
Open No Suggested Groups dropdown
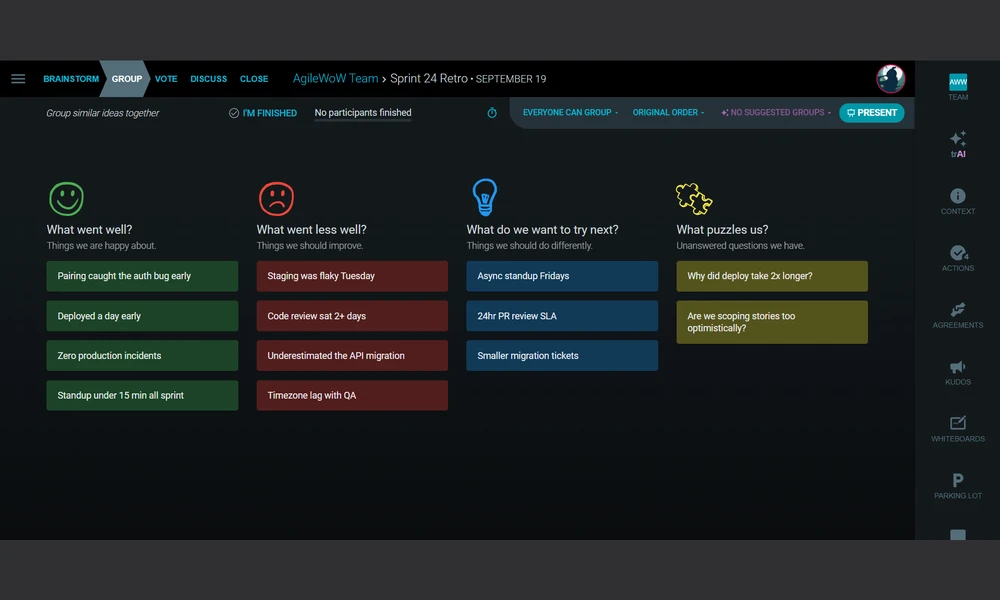pos(776,112)
